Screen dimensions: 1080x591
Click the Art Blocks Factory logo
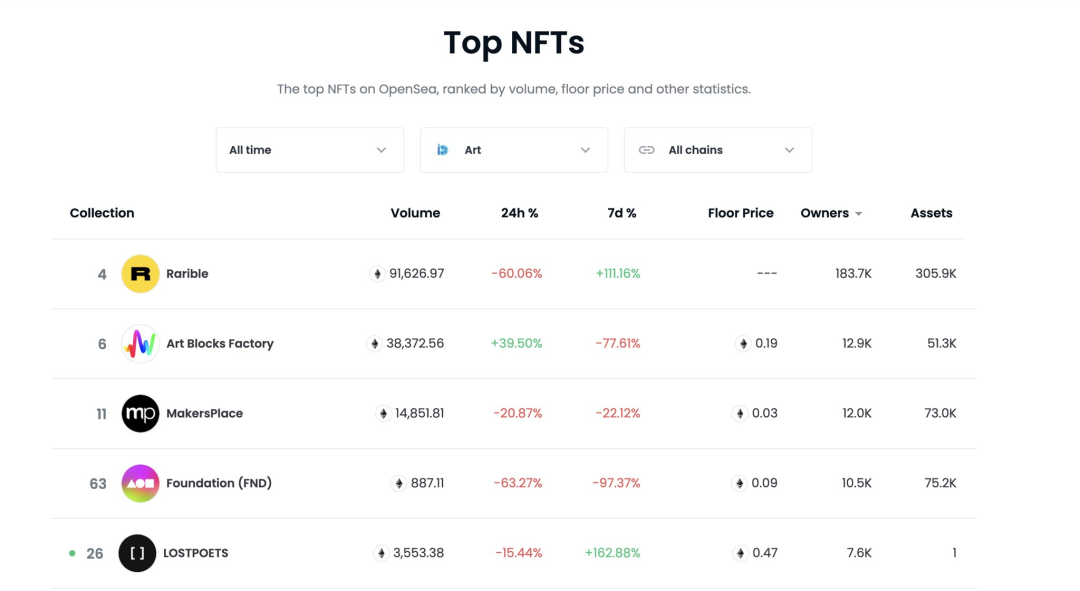point(140,344)
